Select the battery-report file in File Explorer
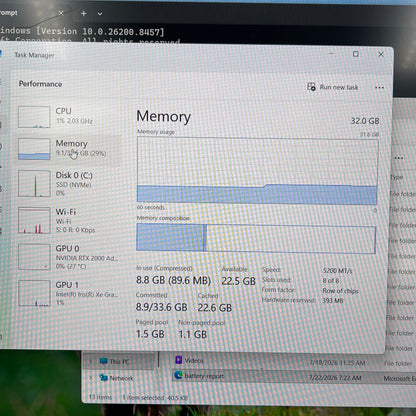416x416 pixels. pyautogui.click(x=204, y=376)
